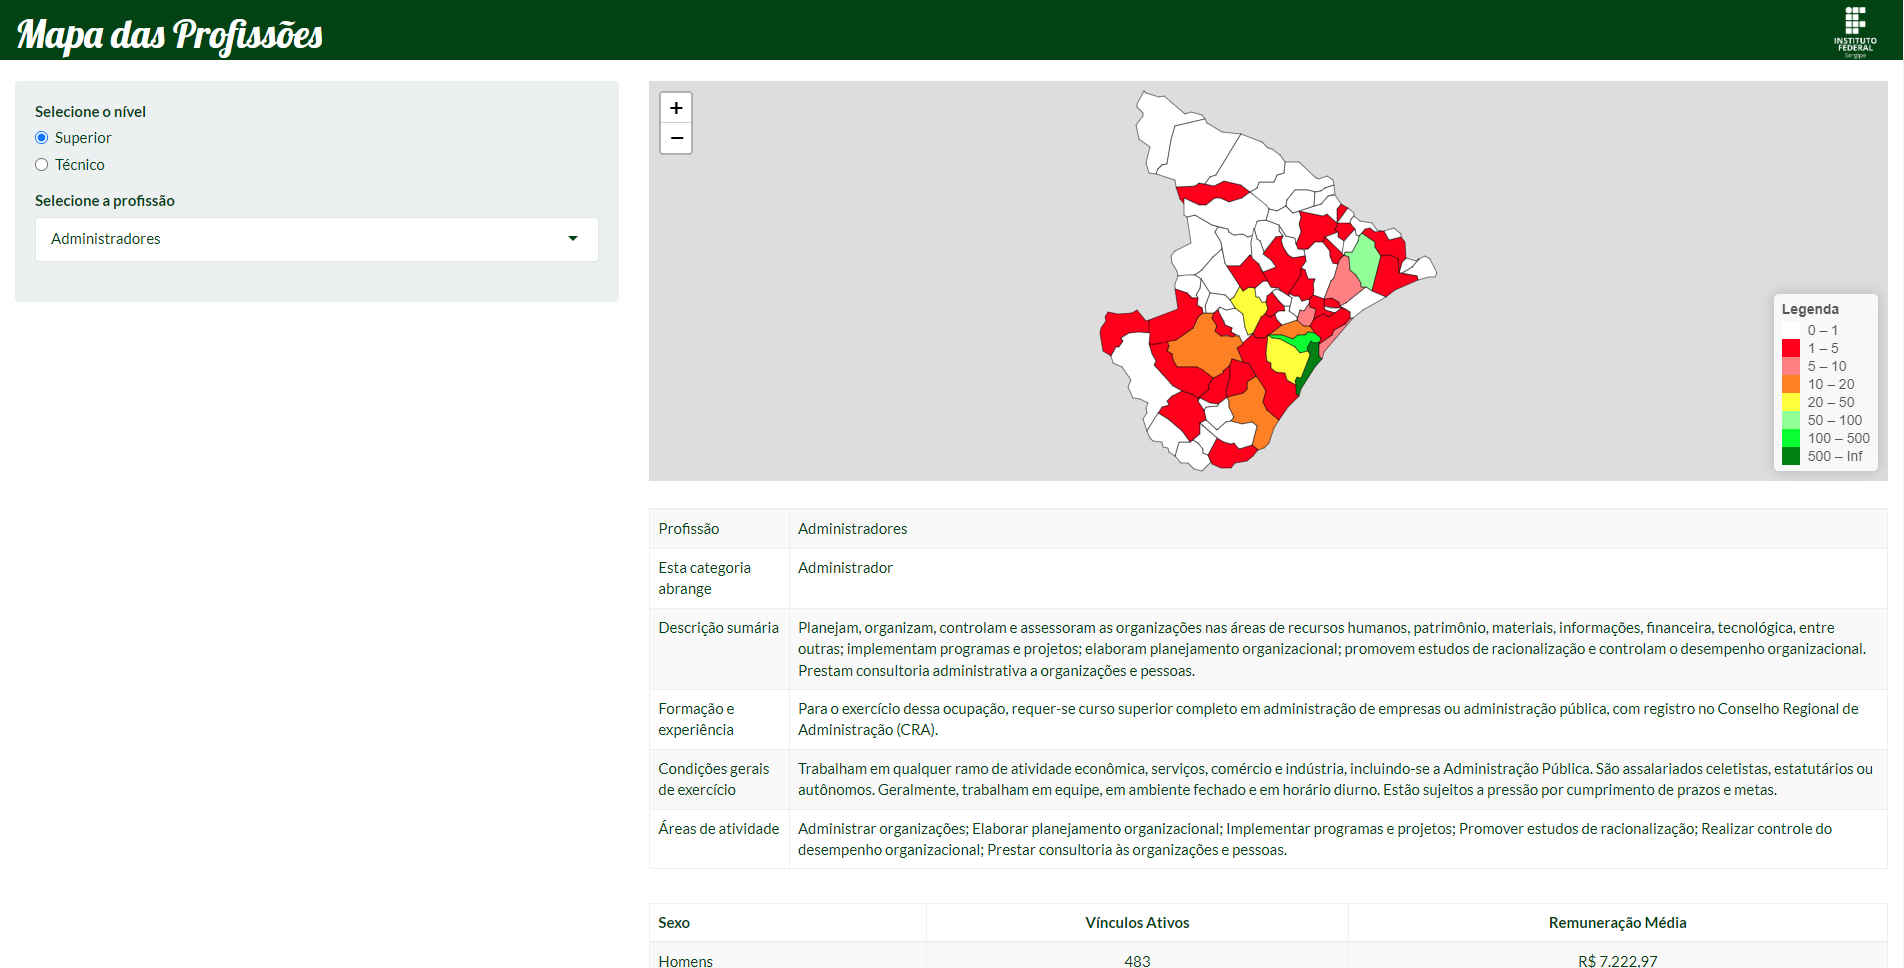The height and width of the screenshot is (968, 1904).
Task: Click the Homens row label
Action: [x=686, y=961]
